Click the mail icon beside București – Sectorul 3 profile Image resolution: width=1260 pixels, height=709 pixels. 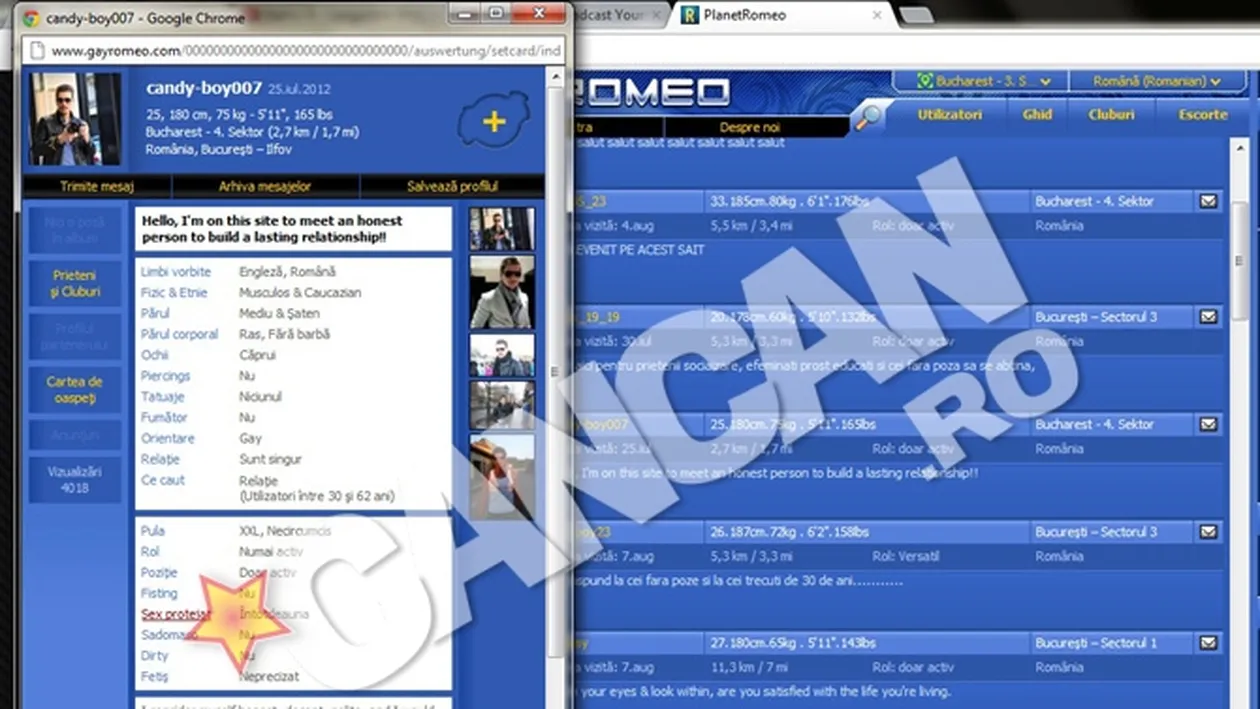click(x=1209, y=316)
